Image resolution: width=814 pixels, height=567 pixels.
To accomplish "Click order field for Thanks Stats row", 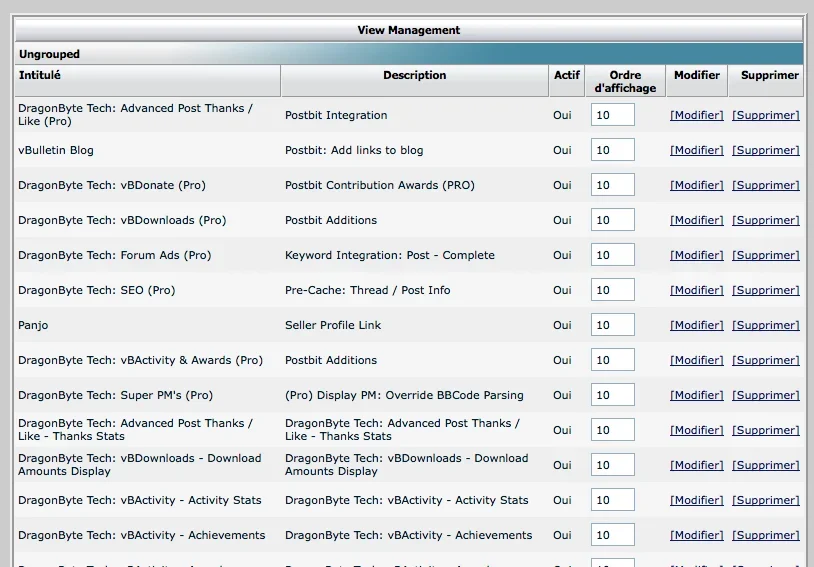I will point(613,429).
